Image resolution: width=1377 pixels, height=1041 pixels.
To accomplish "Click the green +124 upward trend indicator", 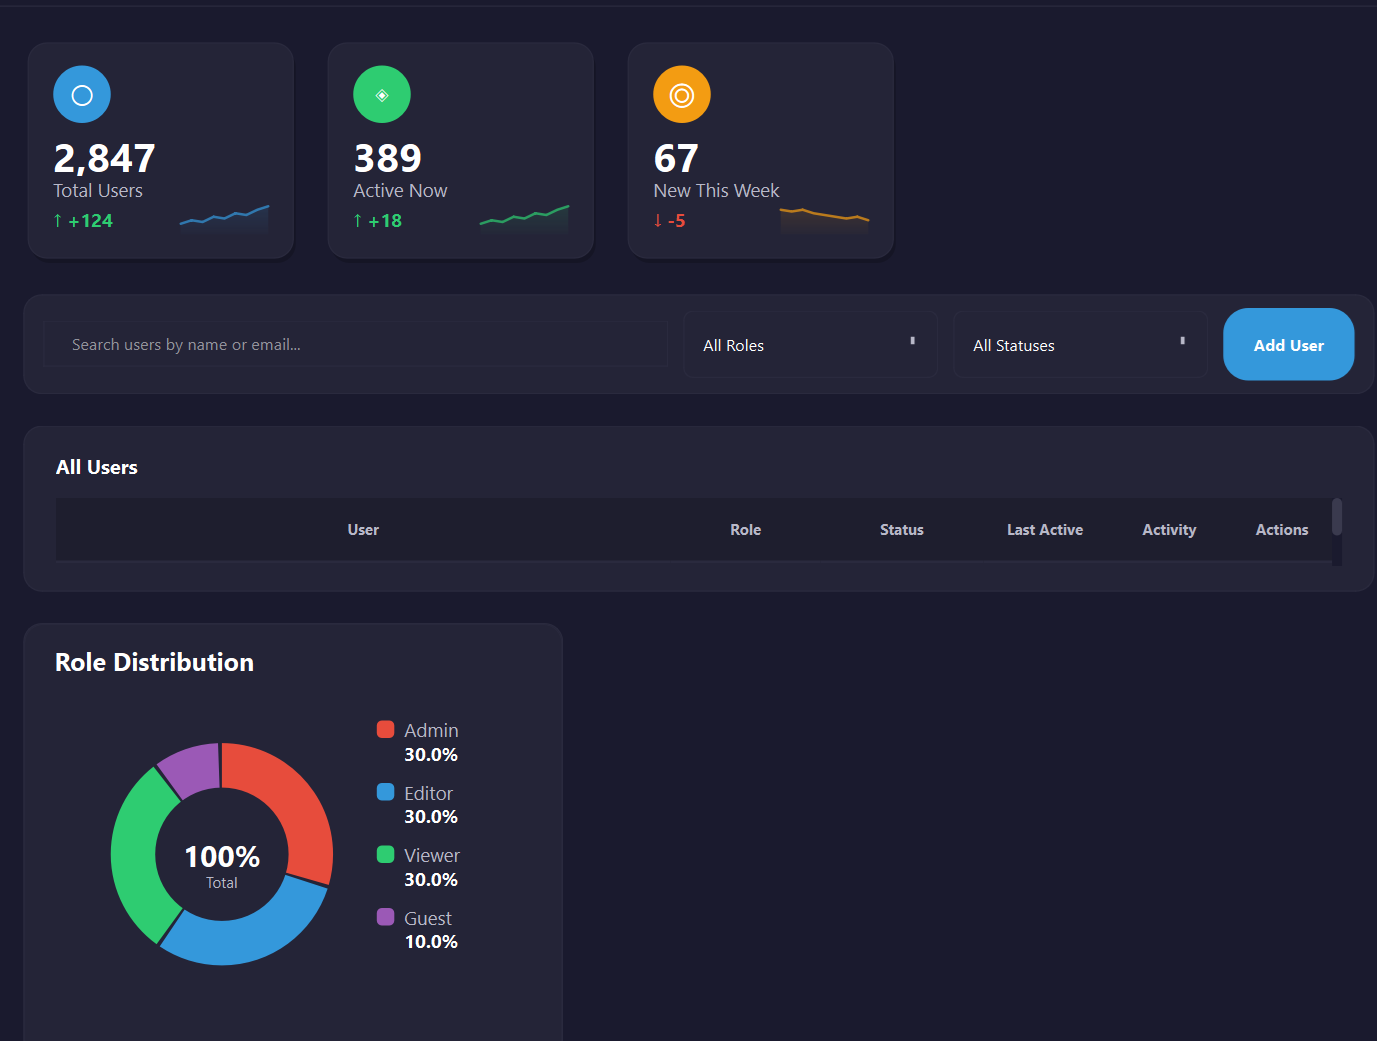I will point(83,220).
